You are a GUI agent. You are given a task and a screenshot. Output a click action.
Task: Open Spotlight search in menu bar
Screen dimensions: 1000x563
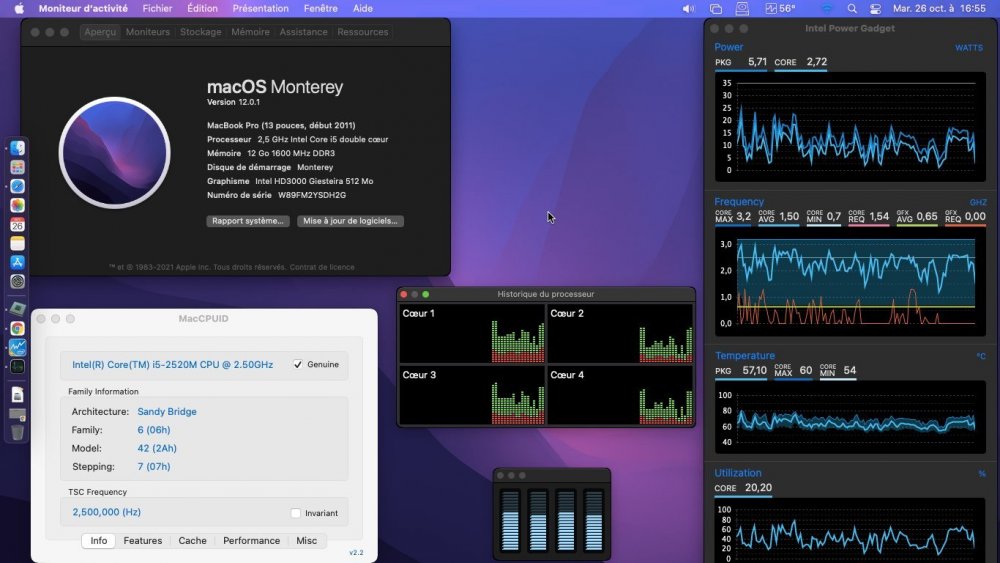tap(852, 8)
